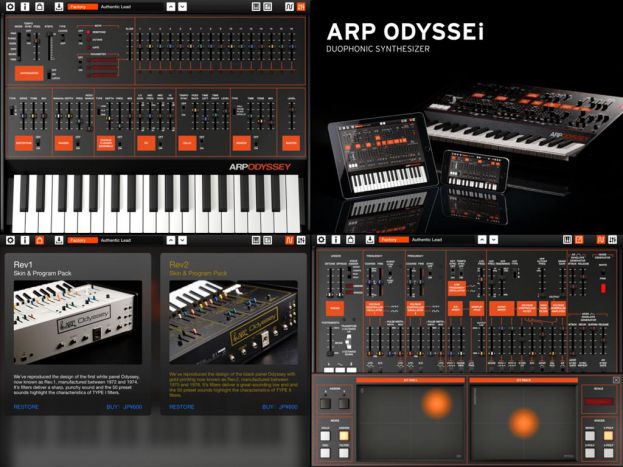
Task: Toggle Chorus/Flanger/Ensemble on/off switch
Action: (x=120, y=143)
